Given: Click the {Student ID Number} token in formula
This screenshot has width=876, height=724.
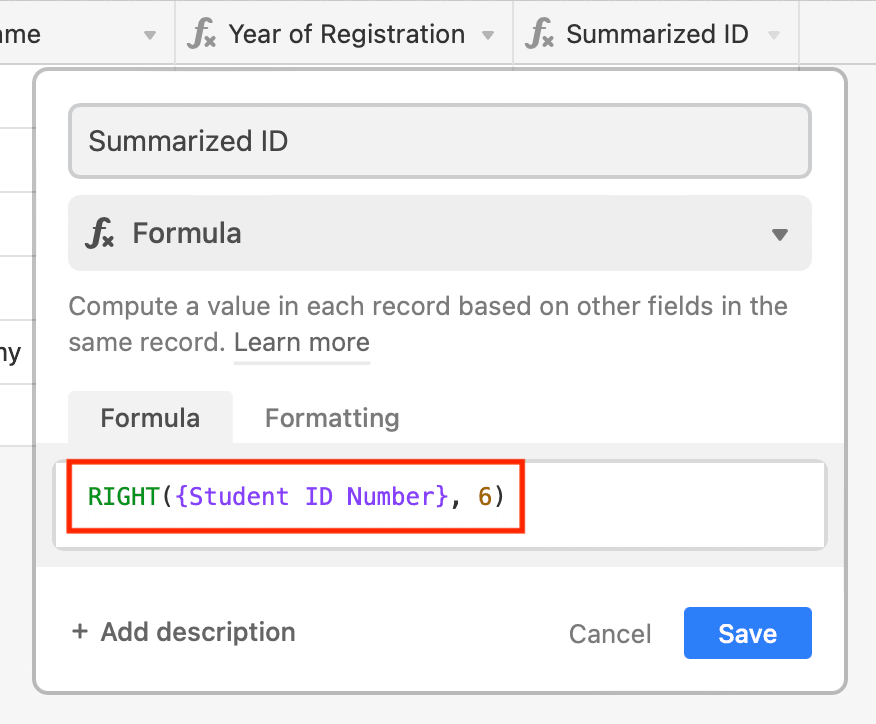Looking at the screenshot, I should tap(312, 496).
